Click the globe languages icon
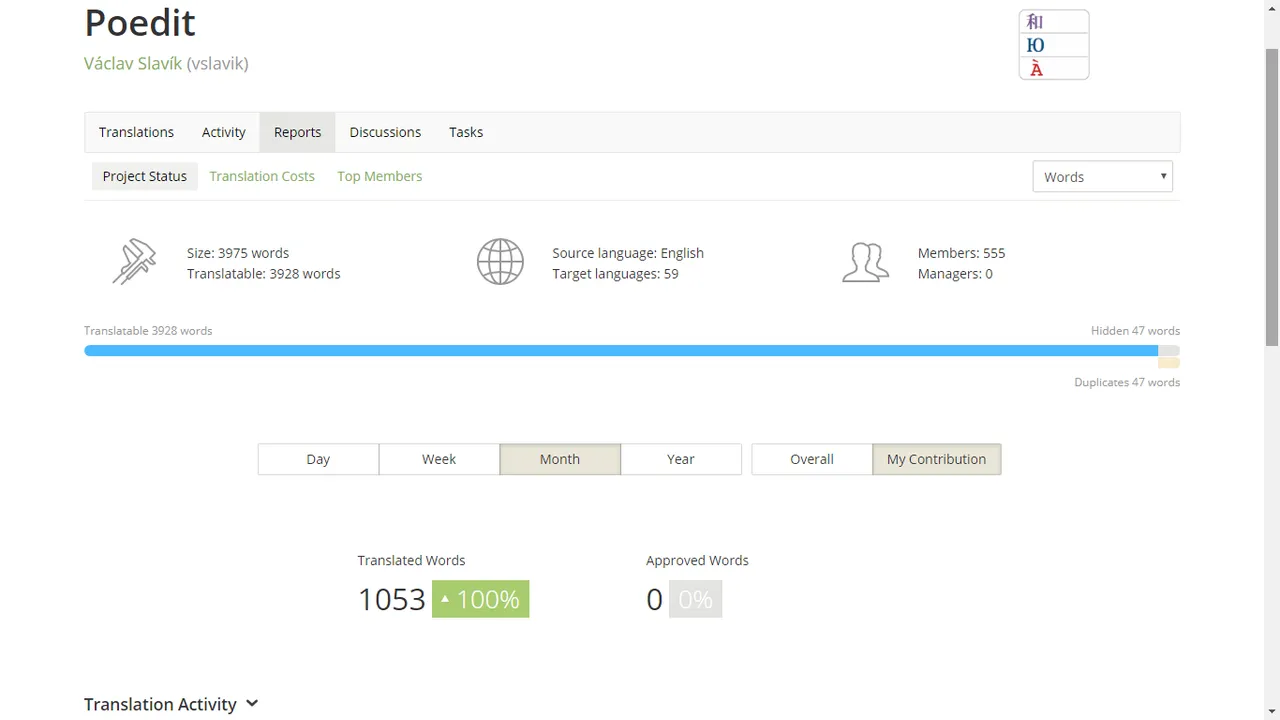Image resolution: width=1280 pixels, height=720 pixels. [x=500, y=262]
